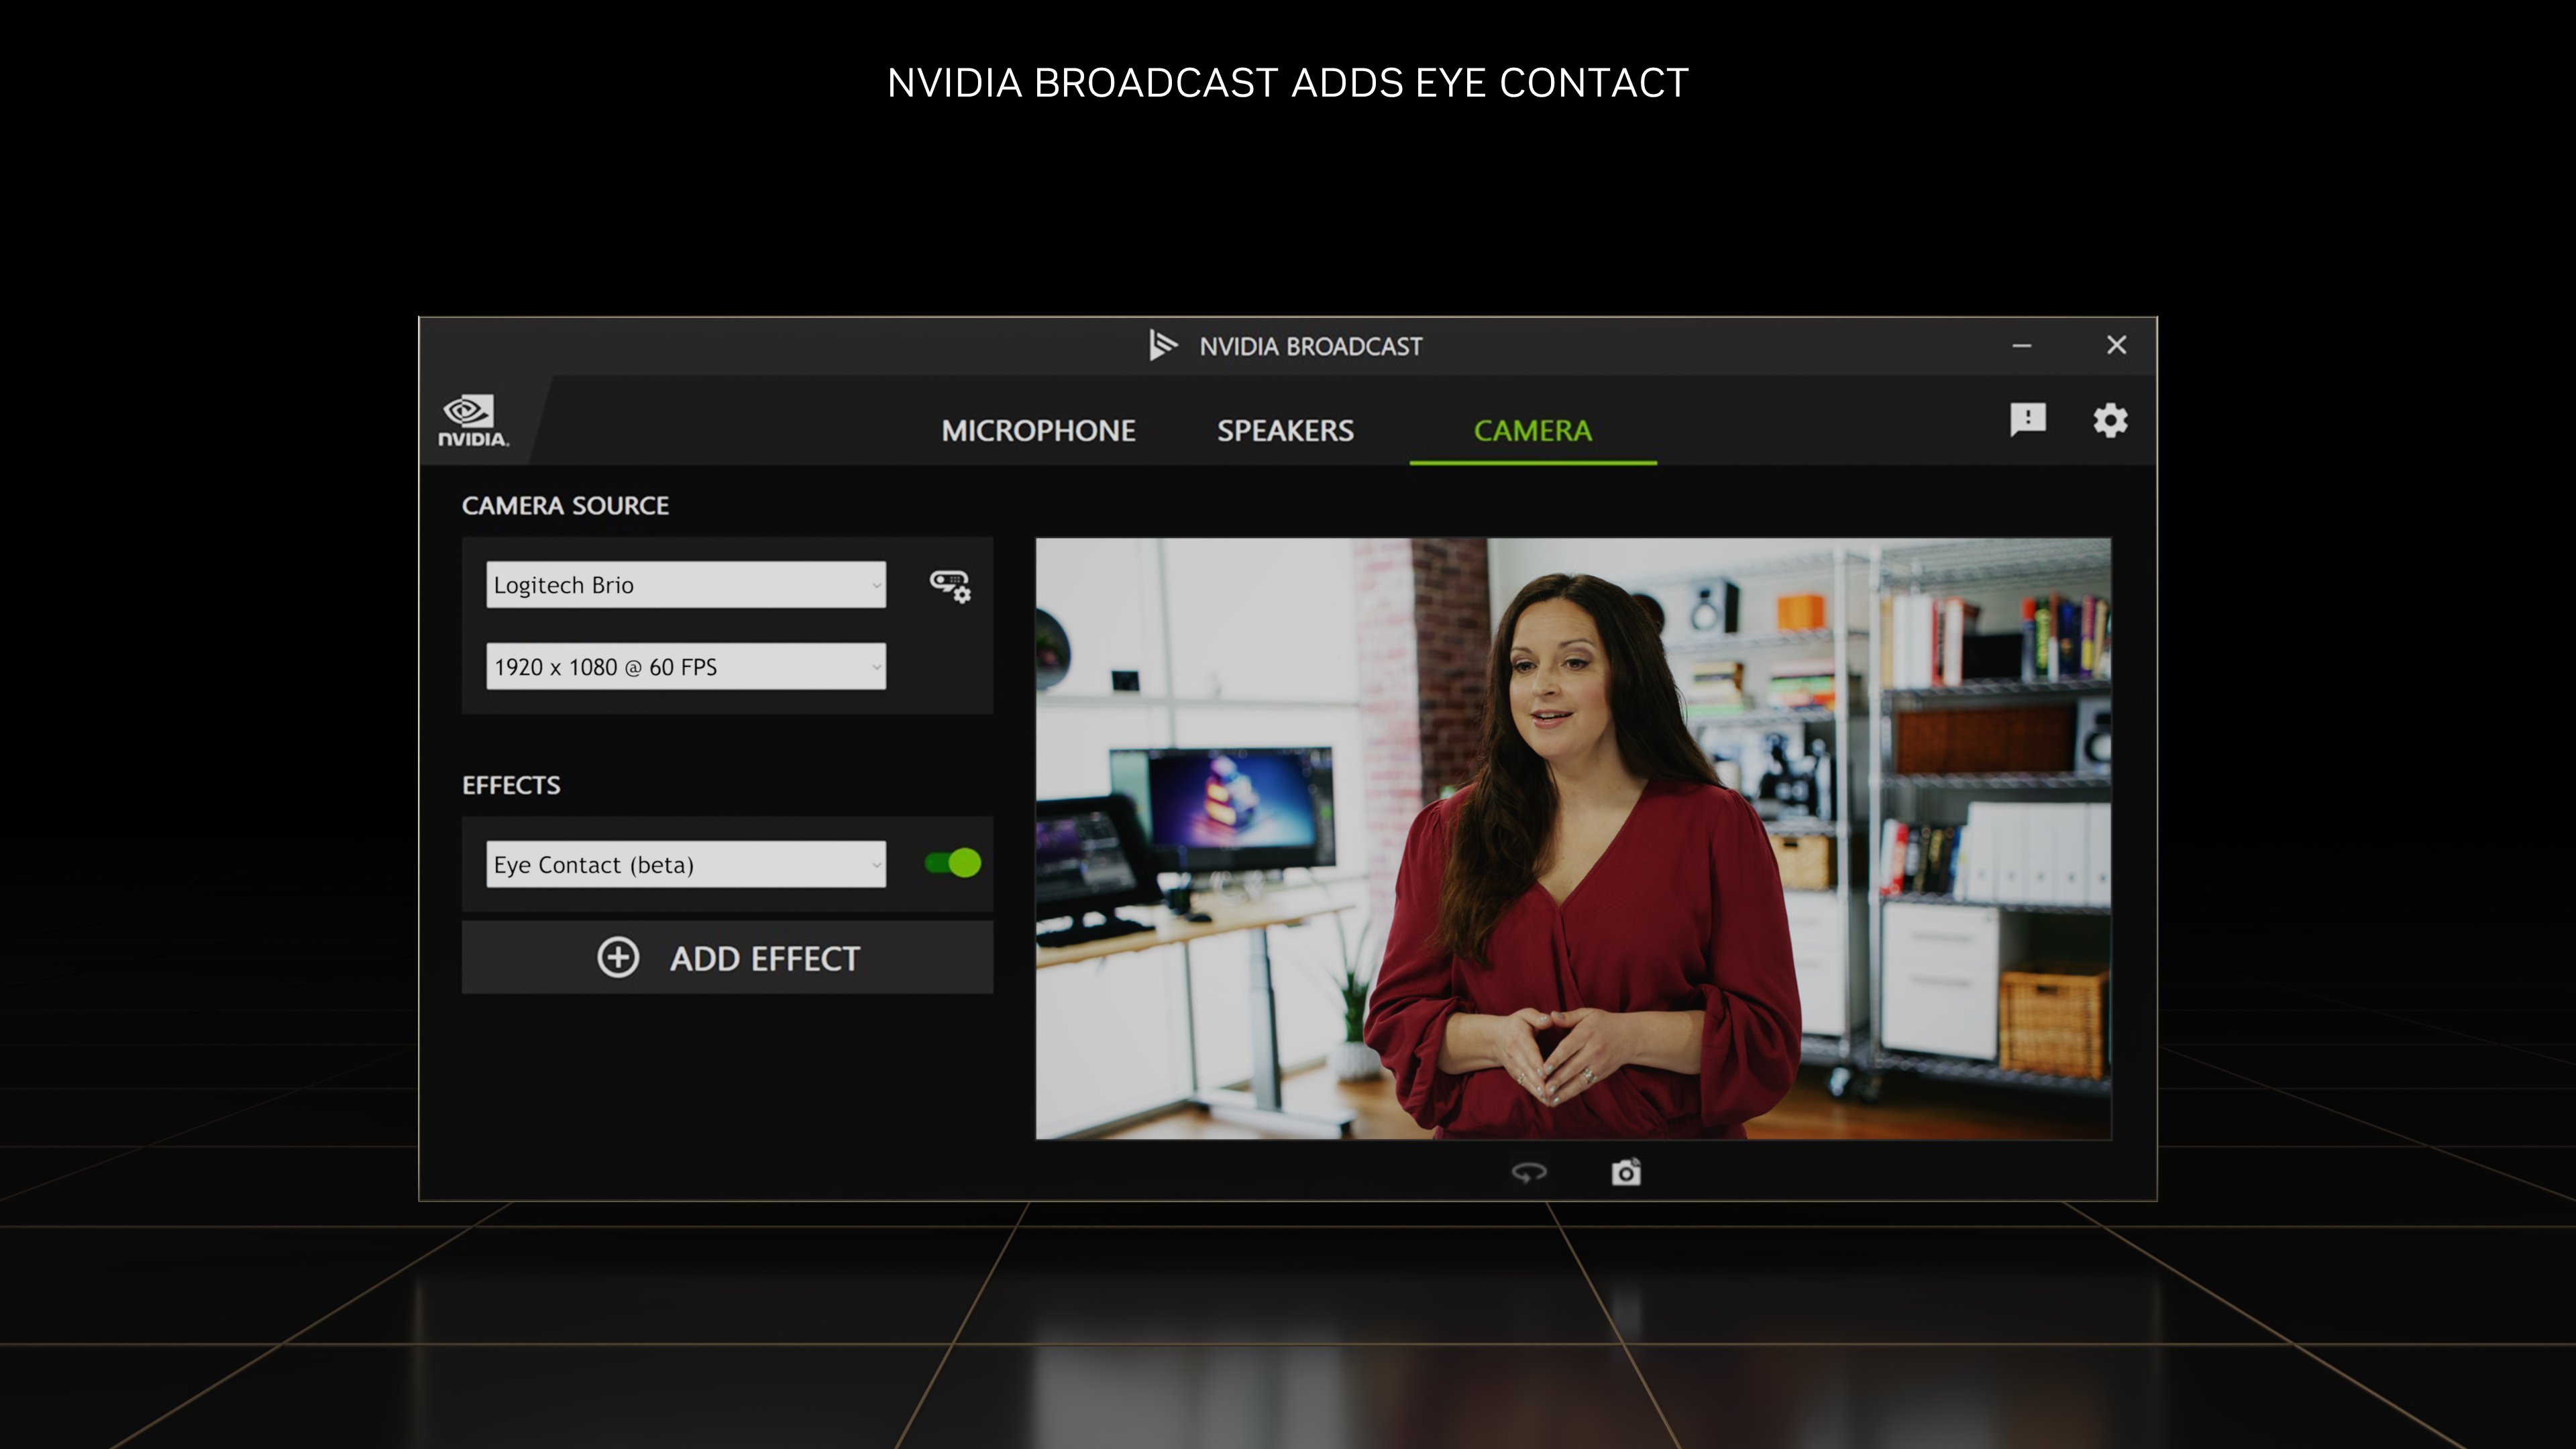Open the camera device settings icon
This screenshot has height=1449, width=2576.
pyautogui.click(x=950, y=586)
